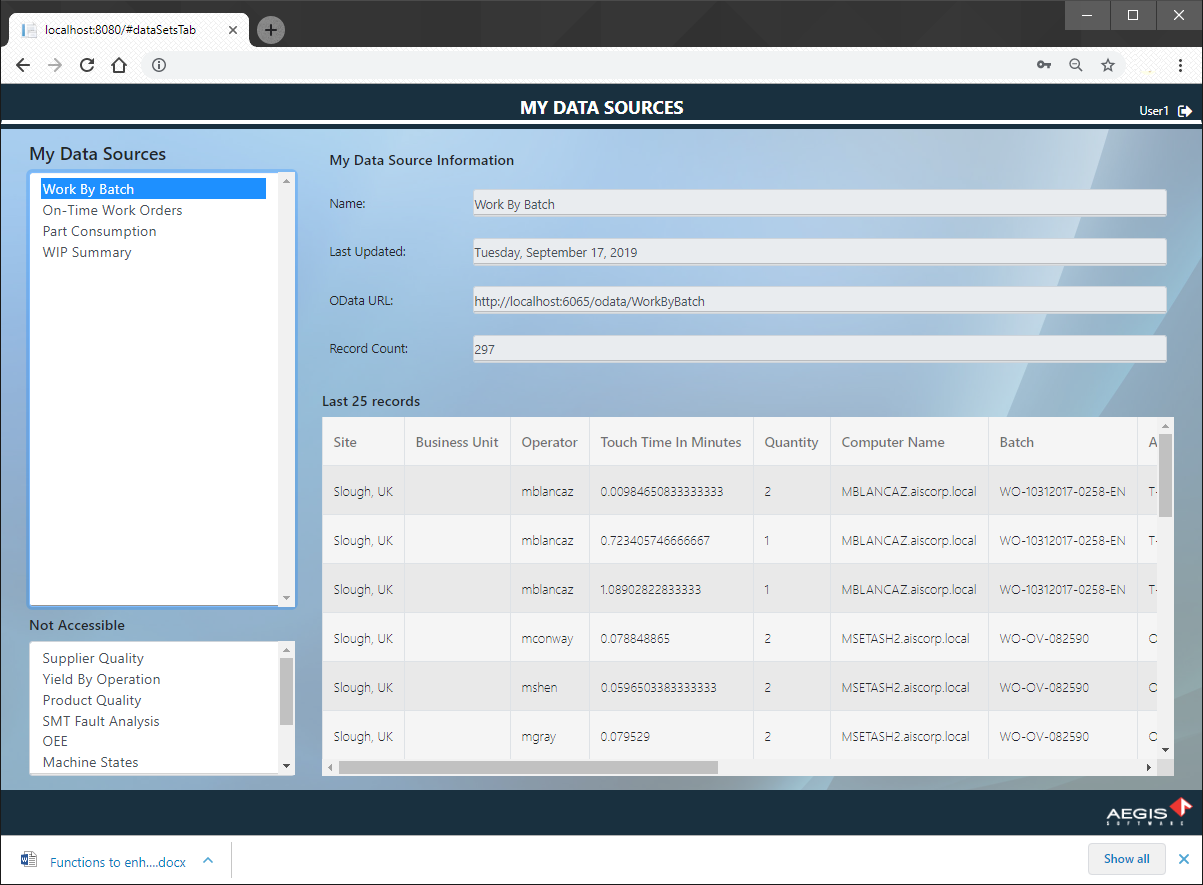Click Supplier Quality in the Not Accessible list
This screenshot has width=1203, height=885.
(x=93, y=658)
